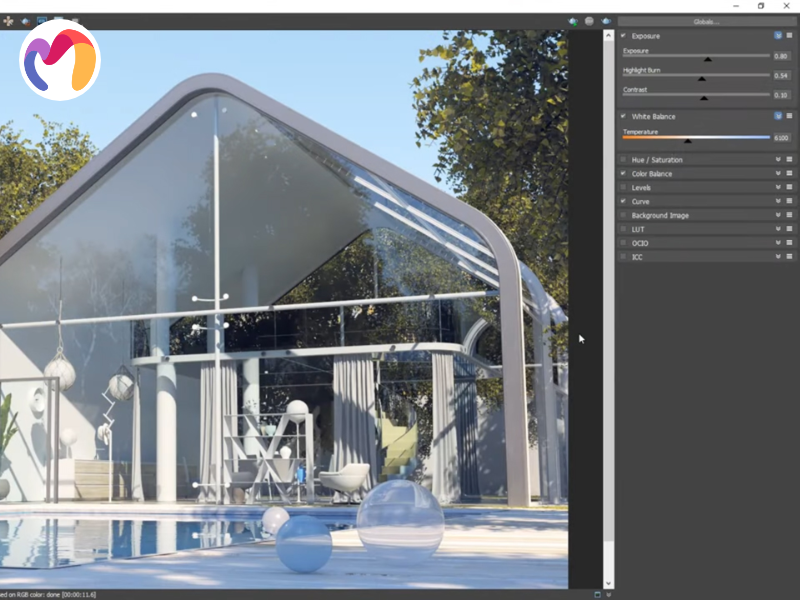Disable the Exposure correction checkbox
Viewport: 800px width, 600px height.
pyautogui.click(x=623, y=36)
